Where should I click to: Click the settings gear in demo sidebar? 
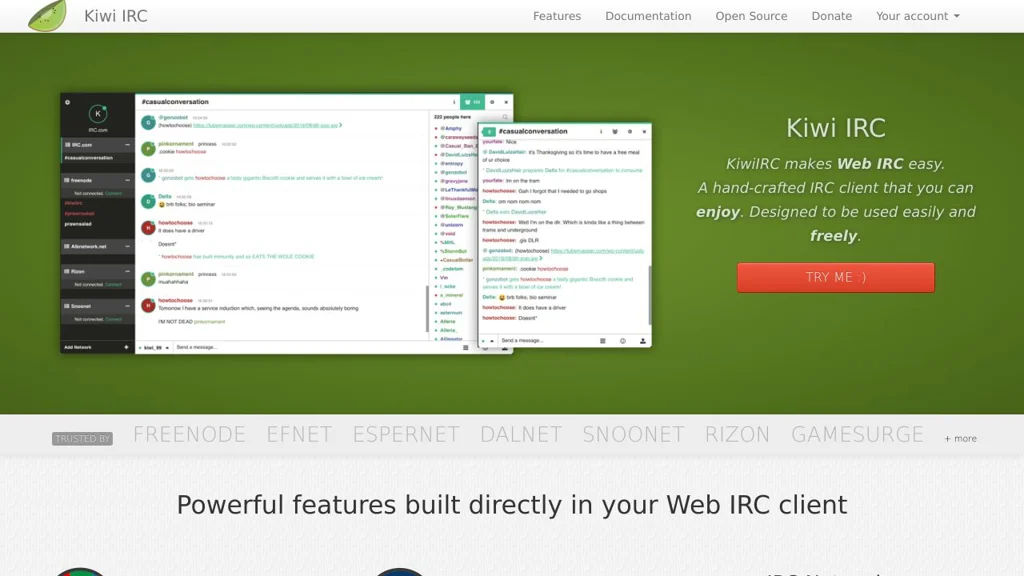coord(67,103)
